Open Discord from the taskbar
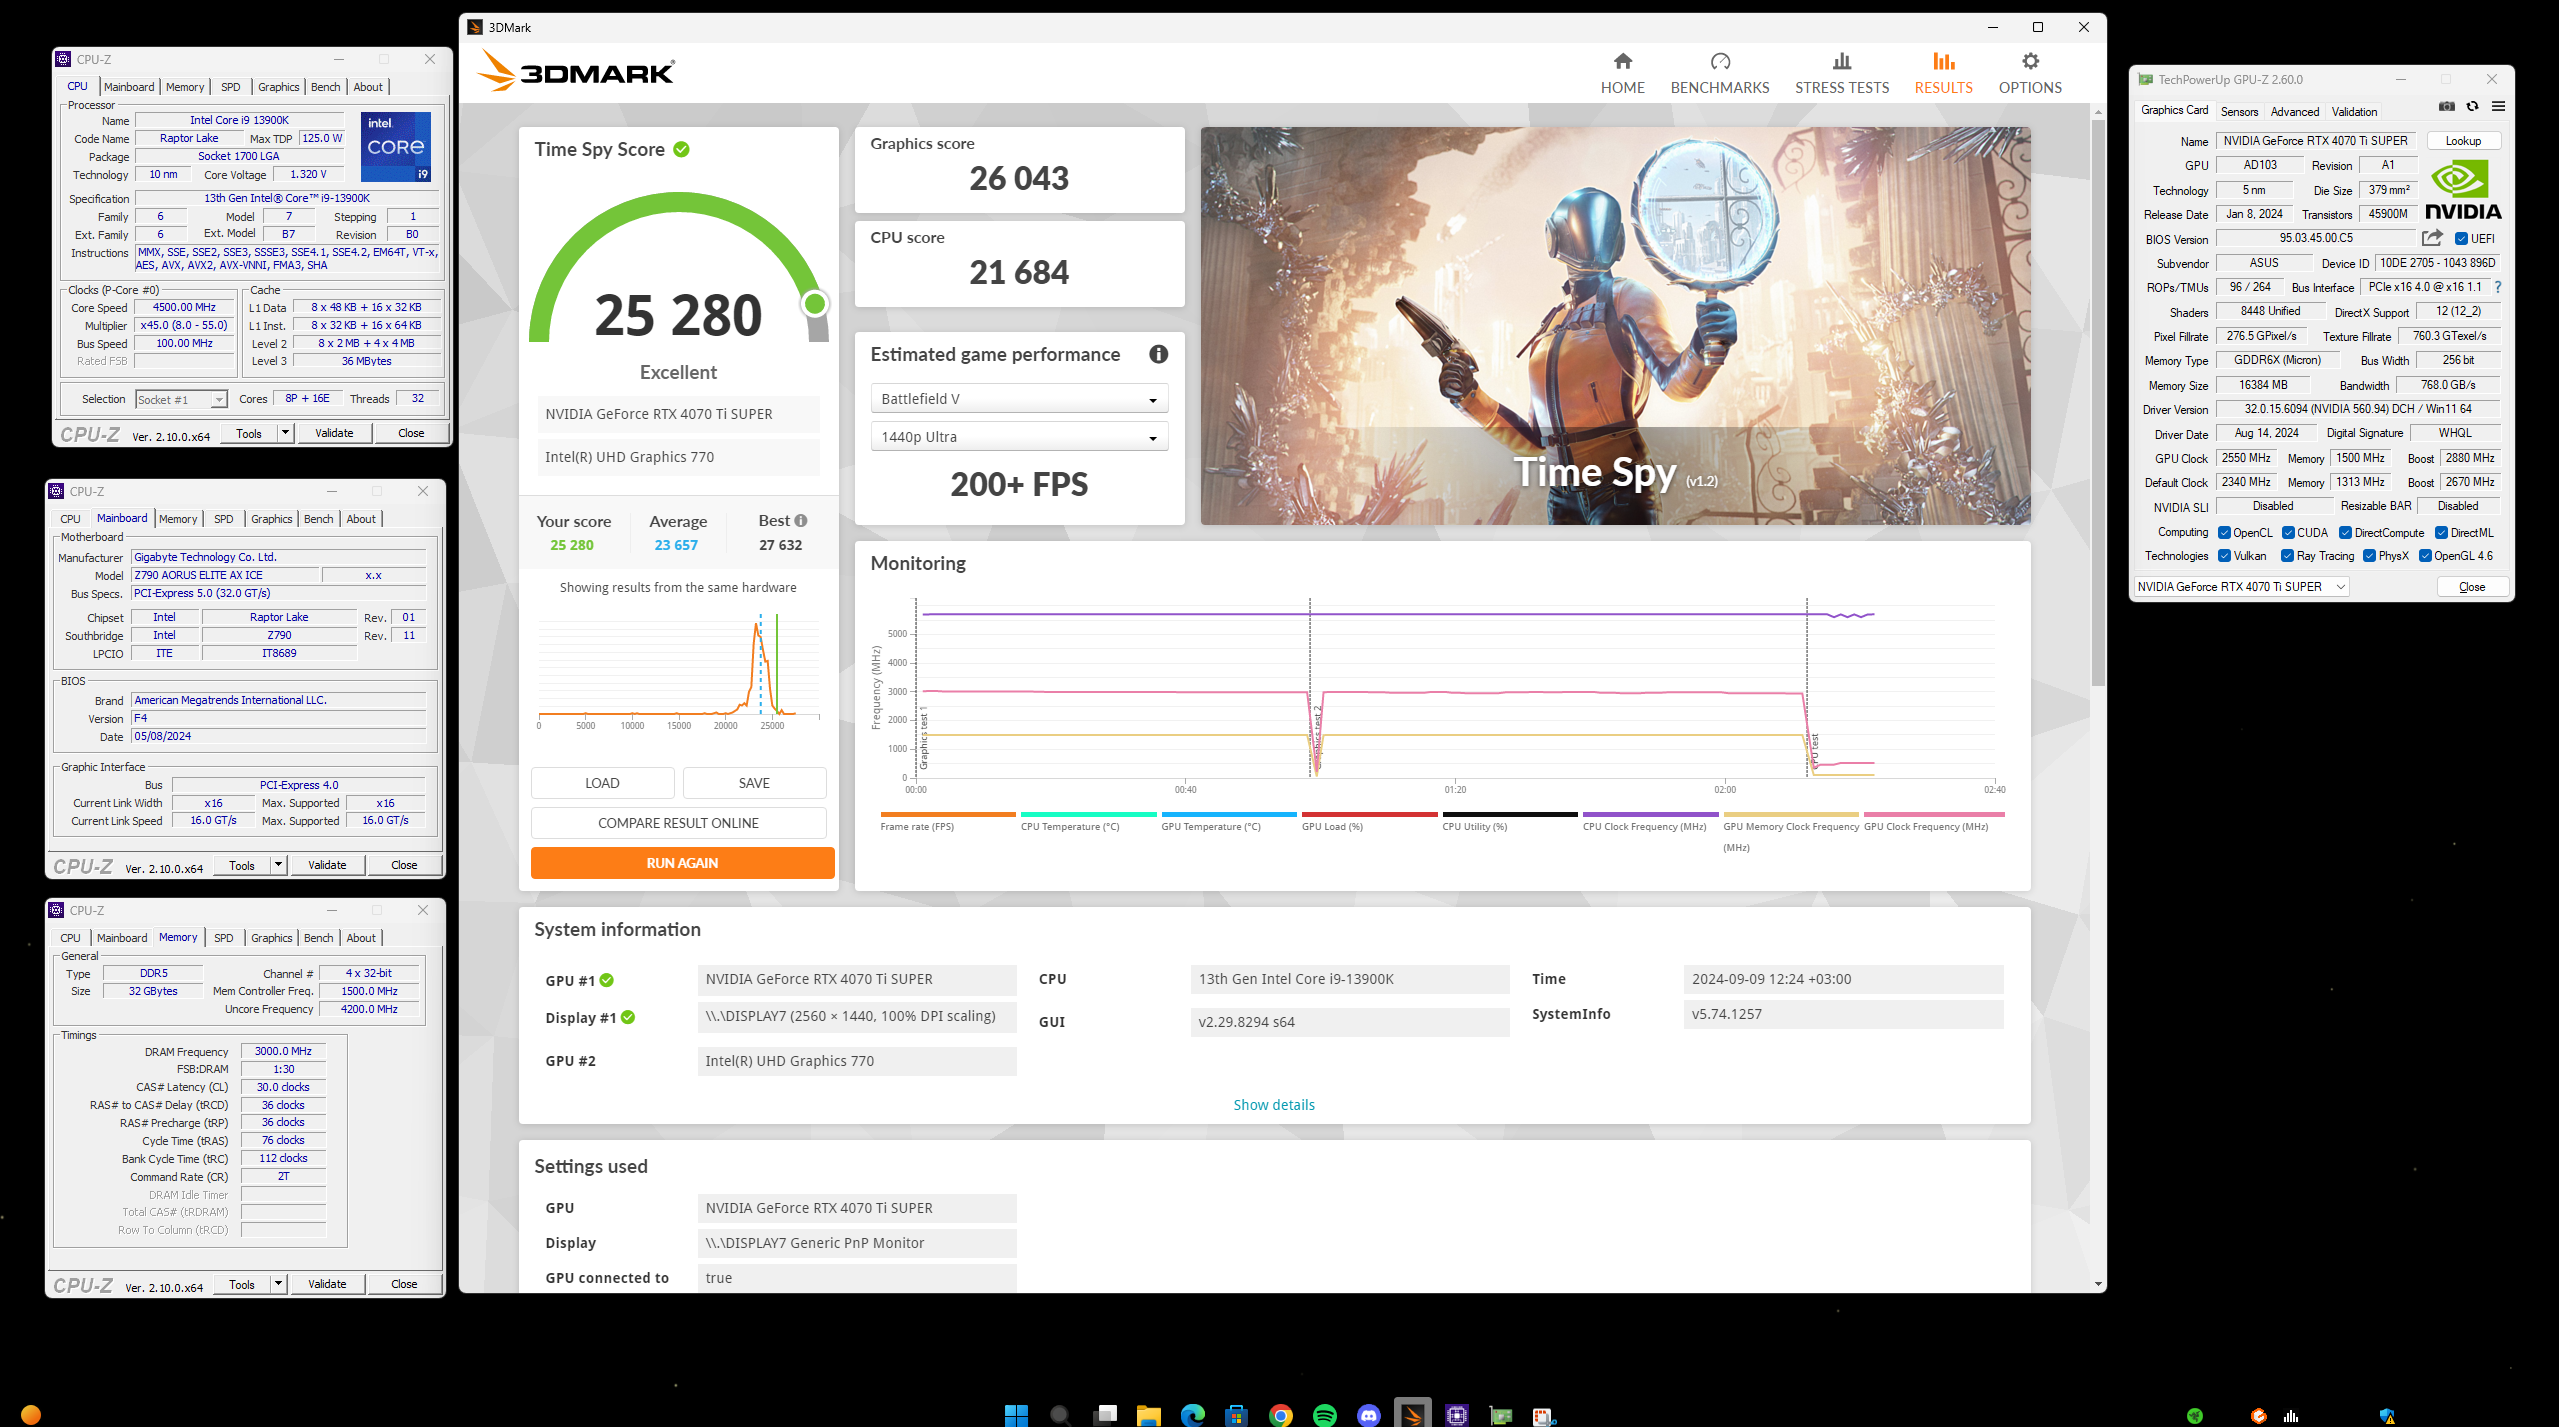The width and height of the screenshot is (2559, 1427). tap(1368, 1414)
